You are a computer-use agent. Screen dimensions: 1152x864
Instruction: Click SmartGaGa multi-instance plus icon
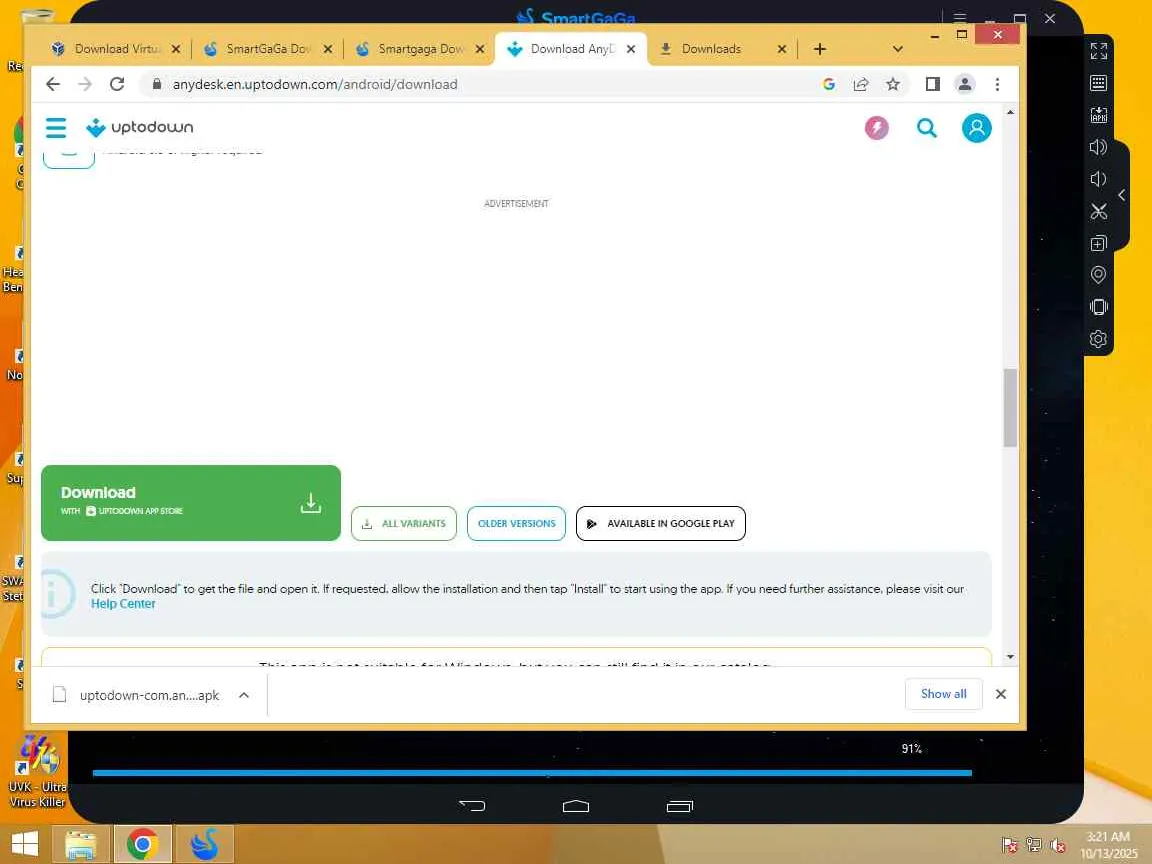point(1098,243)
